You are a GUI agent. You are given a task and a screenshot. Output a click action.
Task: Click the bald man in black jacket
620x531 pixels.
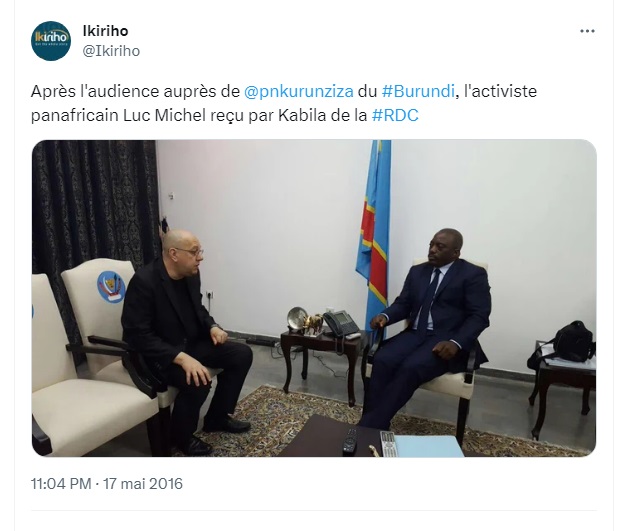tap(186, 336)
